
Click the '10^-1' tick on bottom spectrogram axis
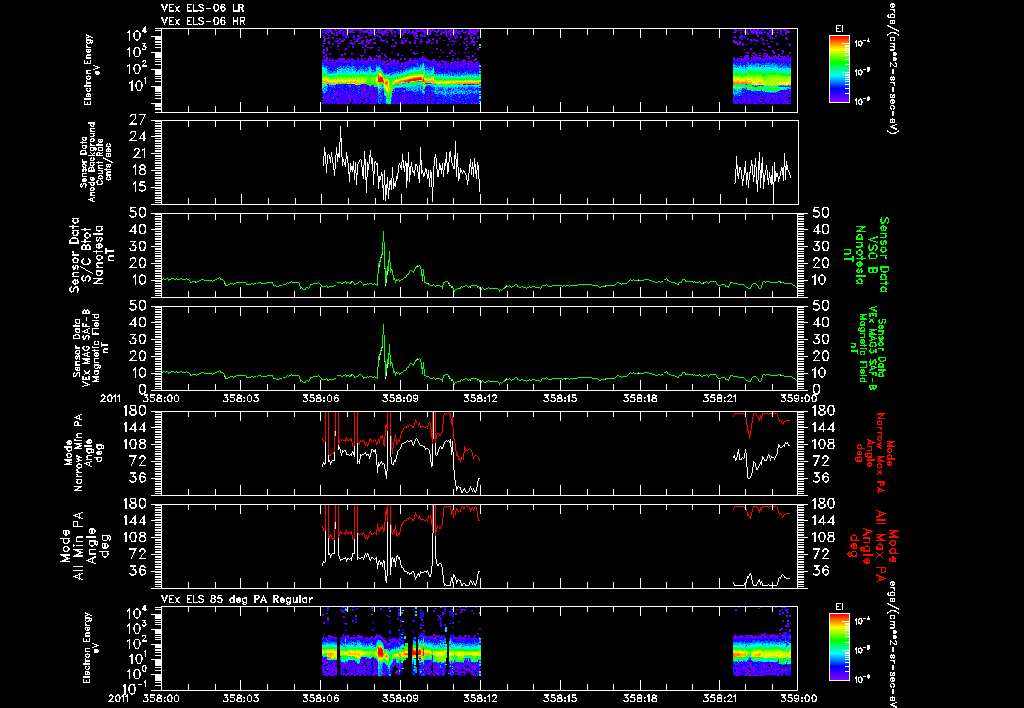pyautogui.click(x=135, y=687)
